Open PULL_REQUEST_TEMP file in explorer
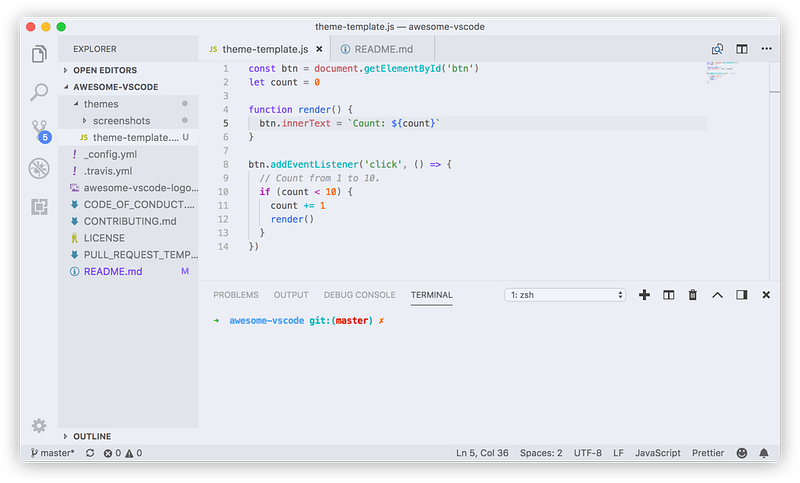The height and width of the screenshot is (483, 800). click(128, 255)
